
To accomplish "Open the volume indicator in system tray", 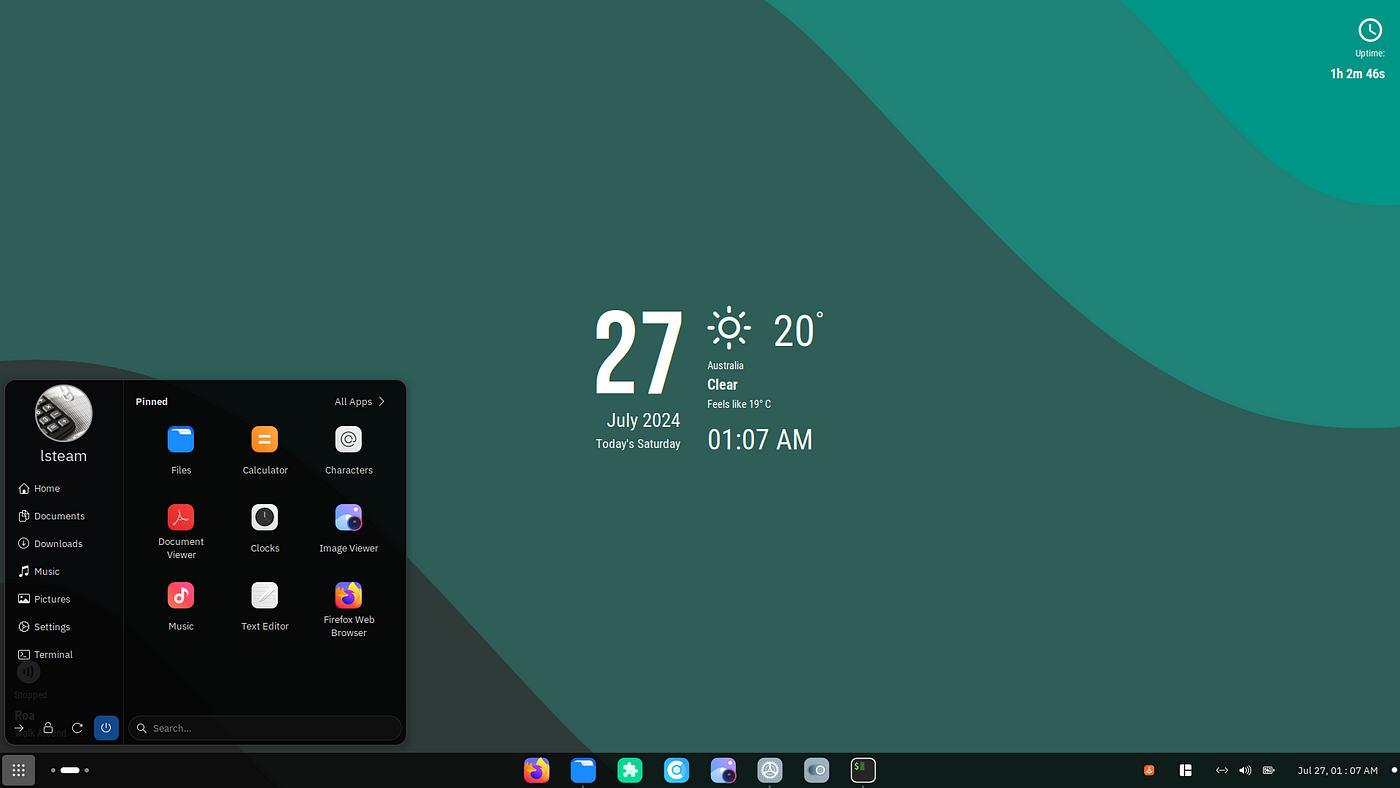I will coord(1245,770).
